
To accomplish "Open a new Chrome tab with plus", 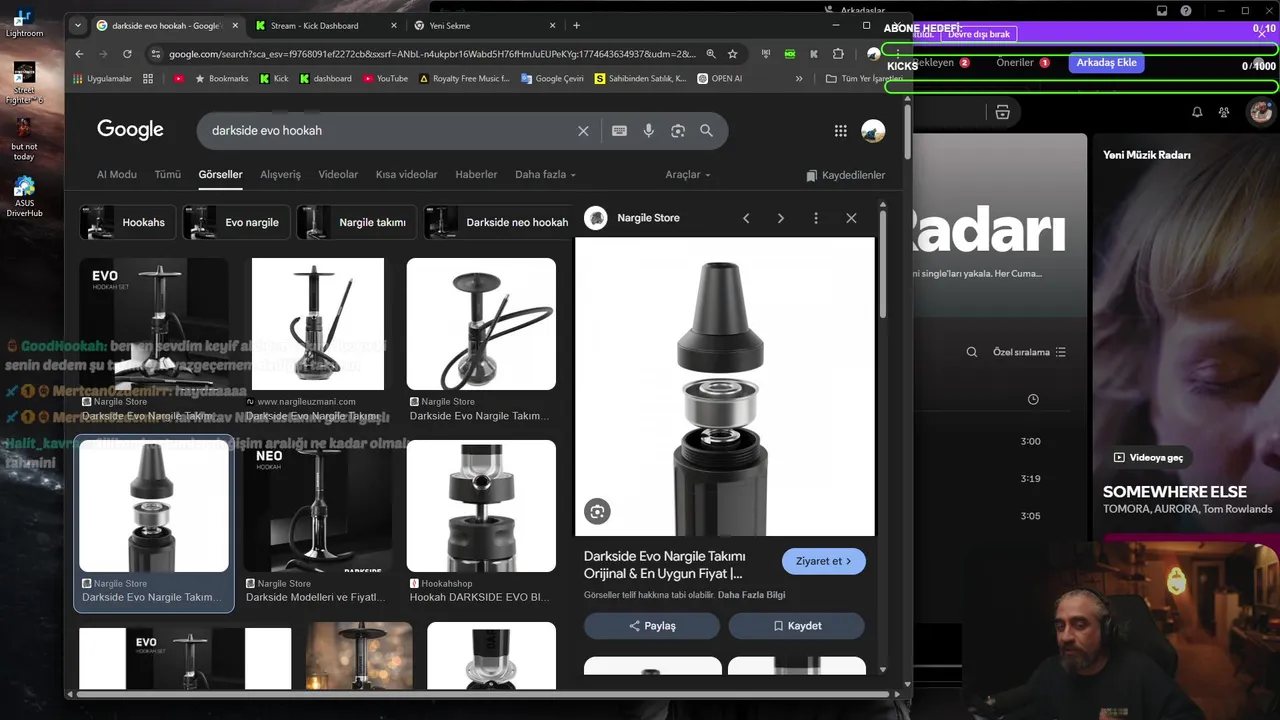I will coord(576,25).
